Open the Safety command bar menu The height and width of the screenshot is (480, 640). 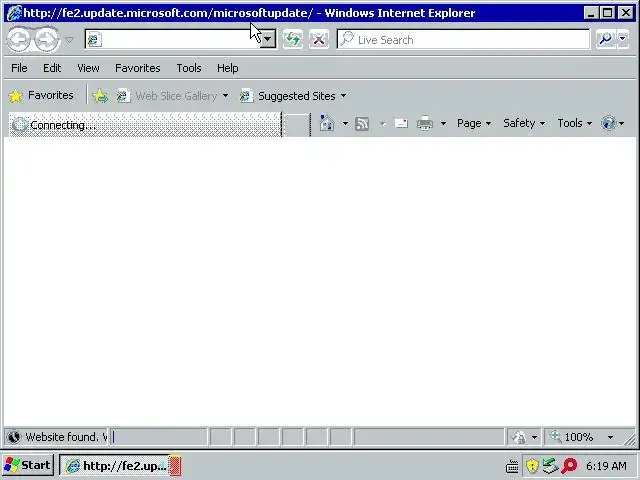point(524,123)
